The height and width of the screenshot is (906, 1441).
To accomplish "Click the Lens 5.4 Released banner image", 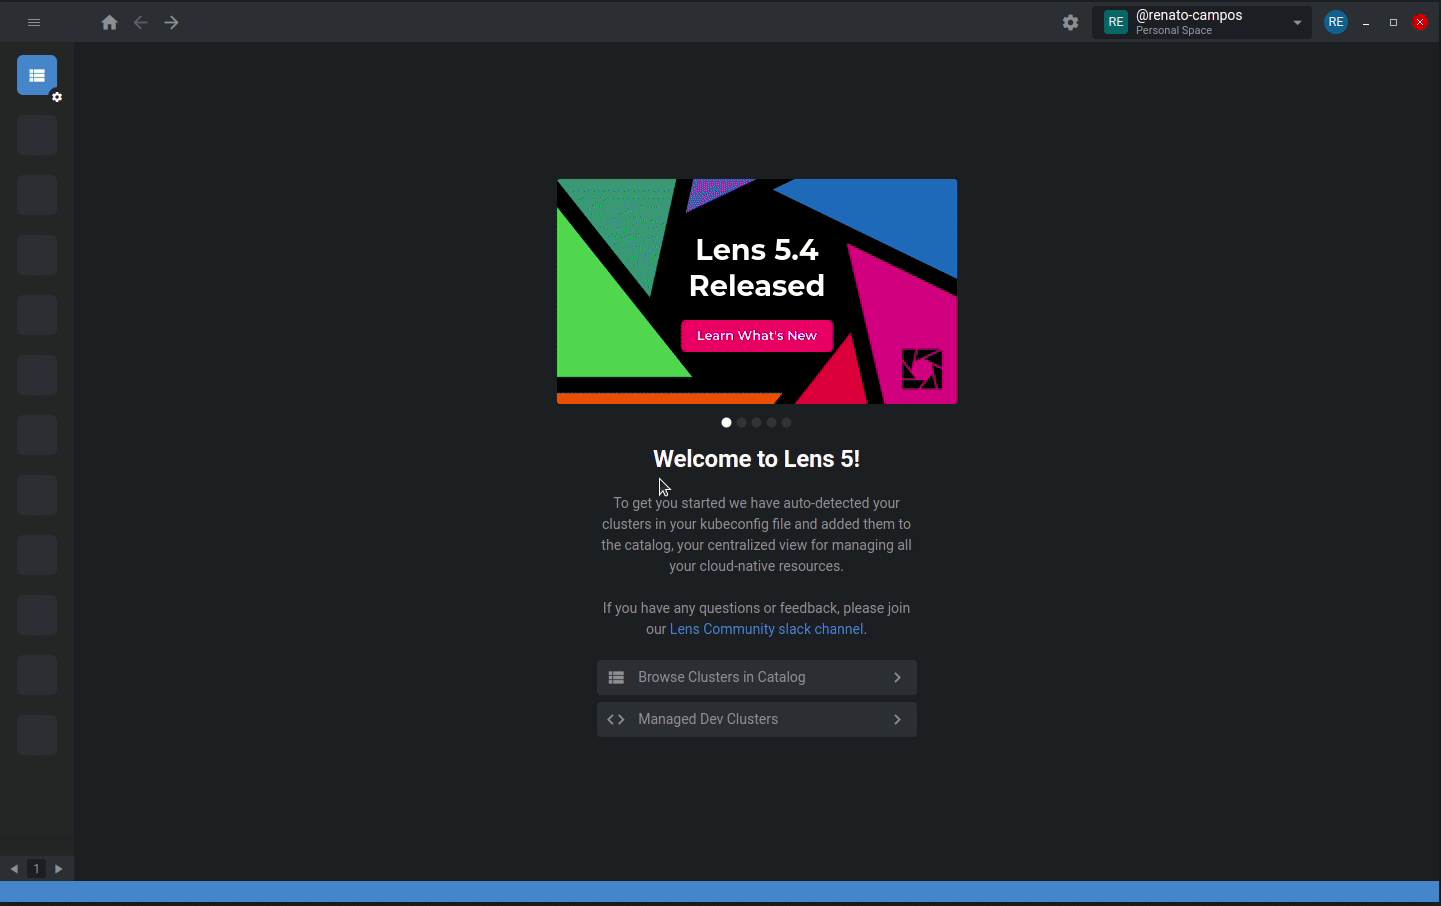I will tap(757, 291).
